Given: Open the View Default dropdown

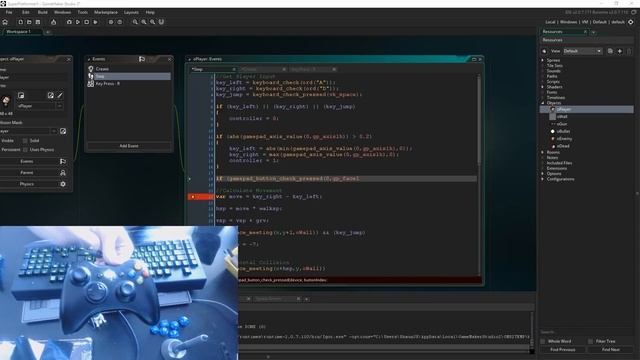Looking at the screenshot, I should [x=582, y=51].
